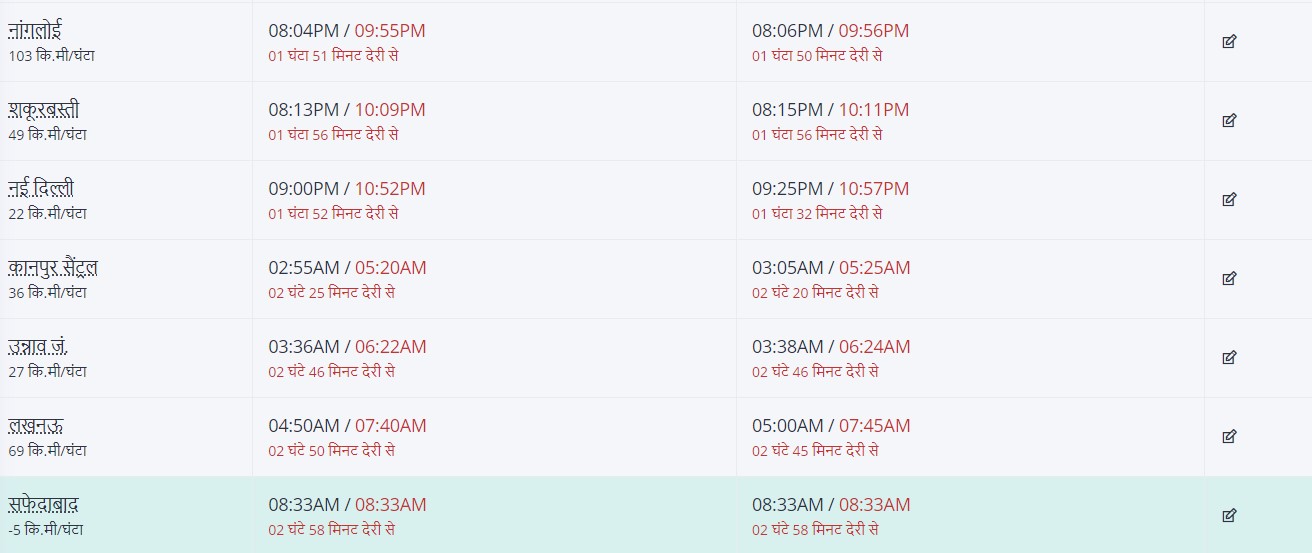The image size is (1312, 553).
Task: Click the उन्नाव जं. station name
Action: point(38,347)
